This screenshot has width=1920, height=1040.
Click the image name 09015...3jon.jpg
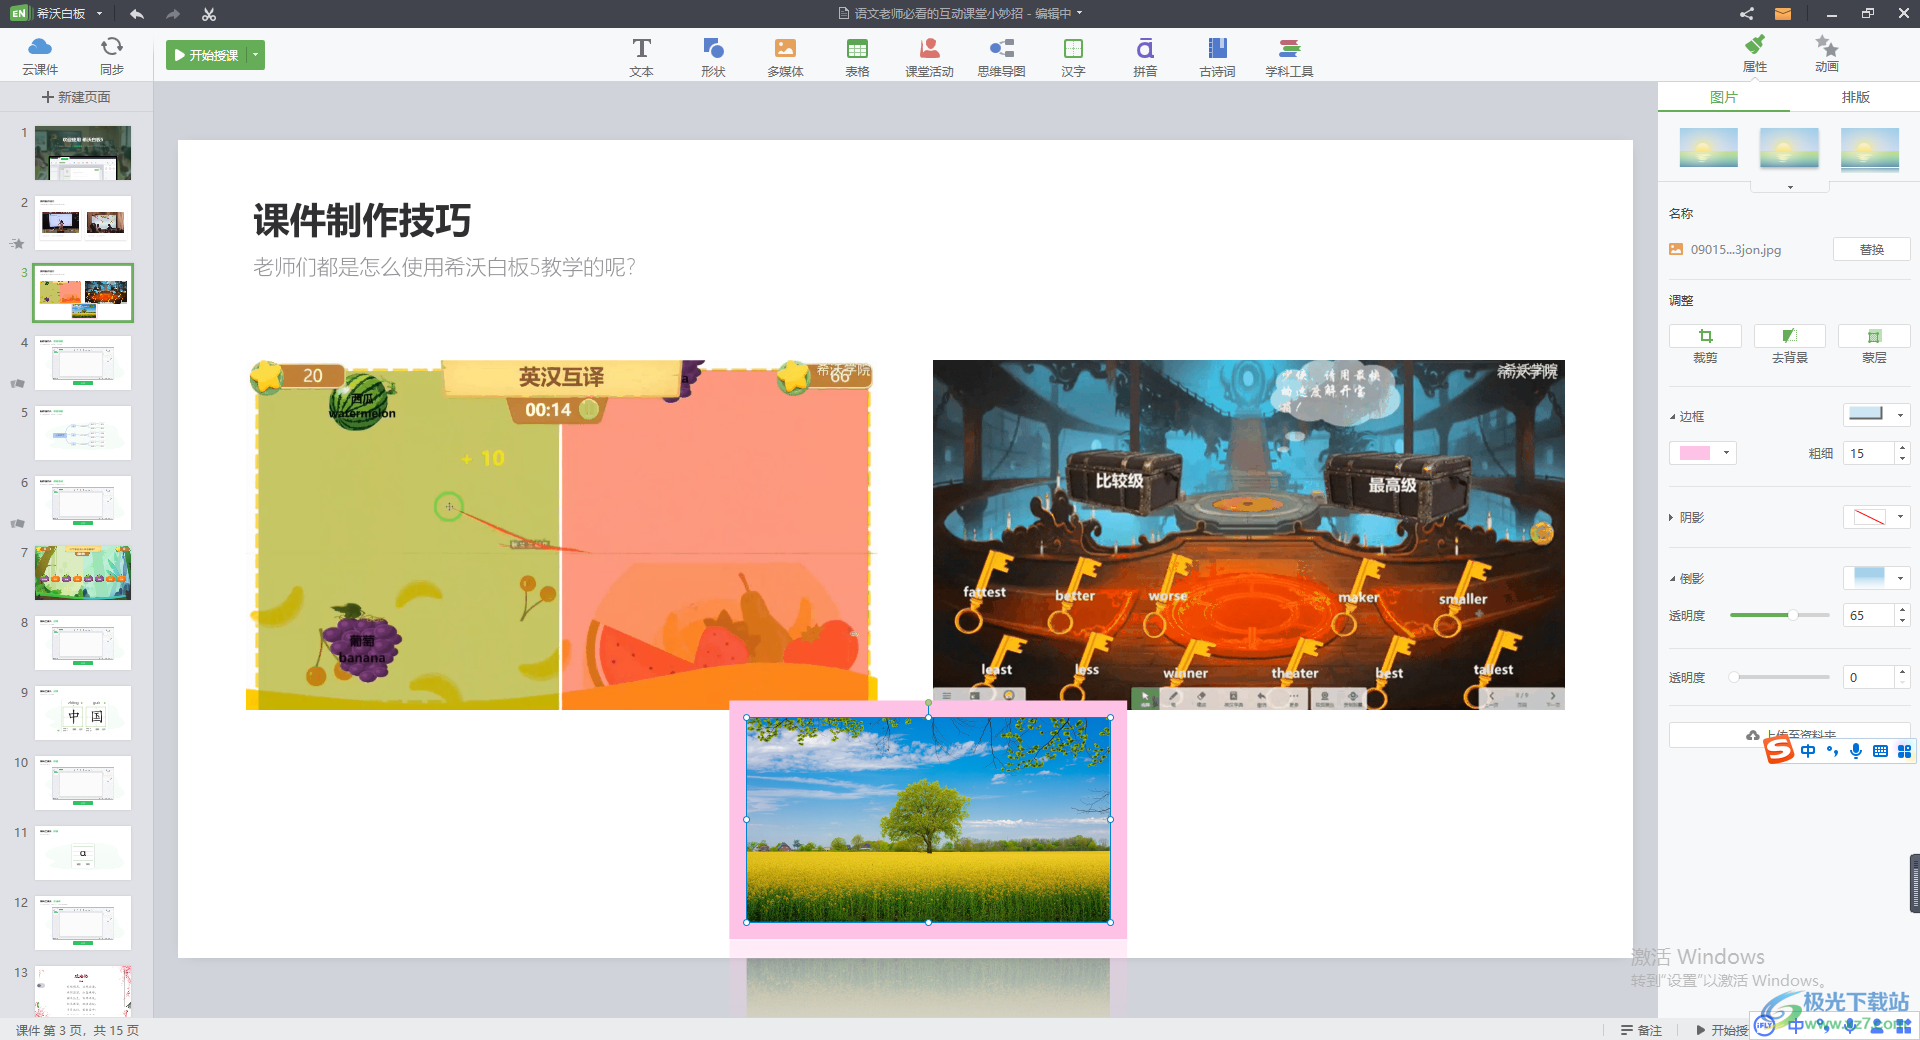point(1736,250)
